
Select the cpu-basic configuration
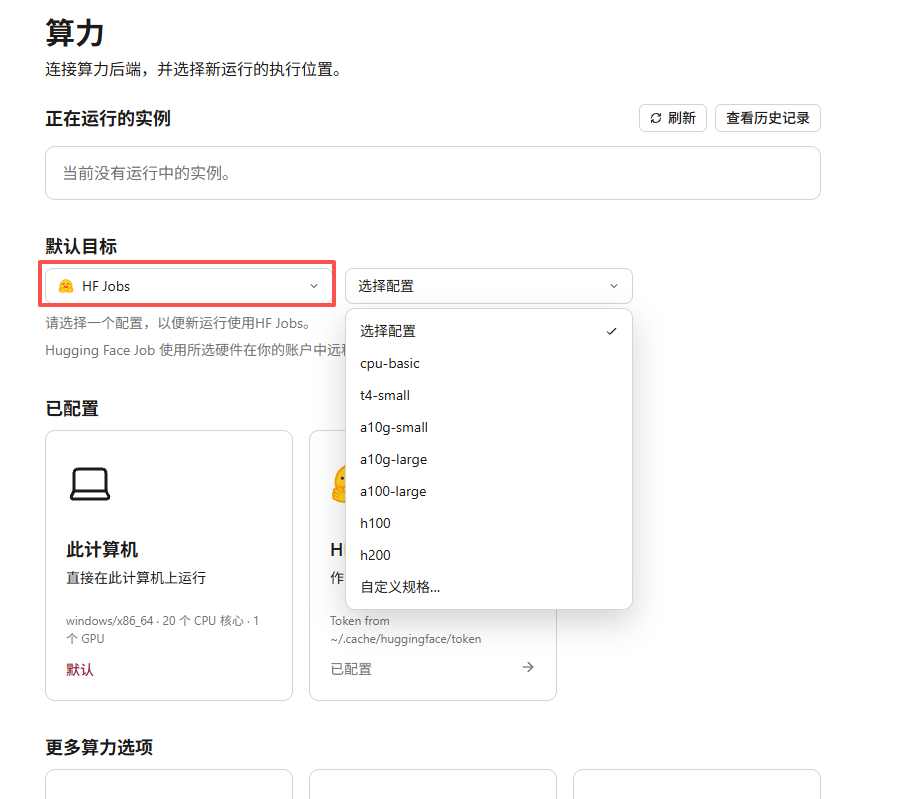click(x=489, y=363)
